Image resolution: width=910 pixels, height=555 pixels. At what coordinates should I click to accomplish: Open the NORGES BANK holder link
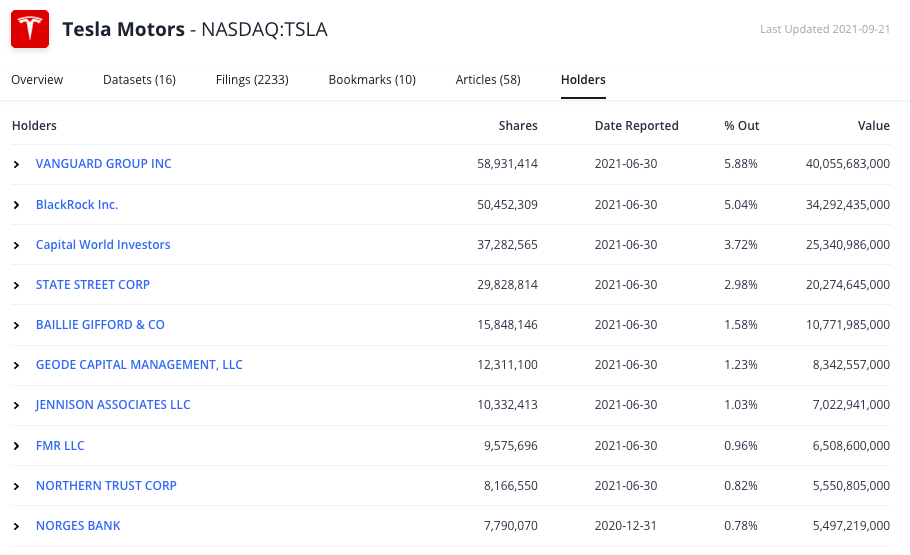coord(78,525)
